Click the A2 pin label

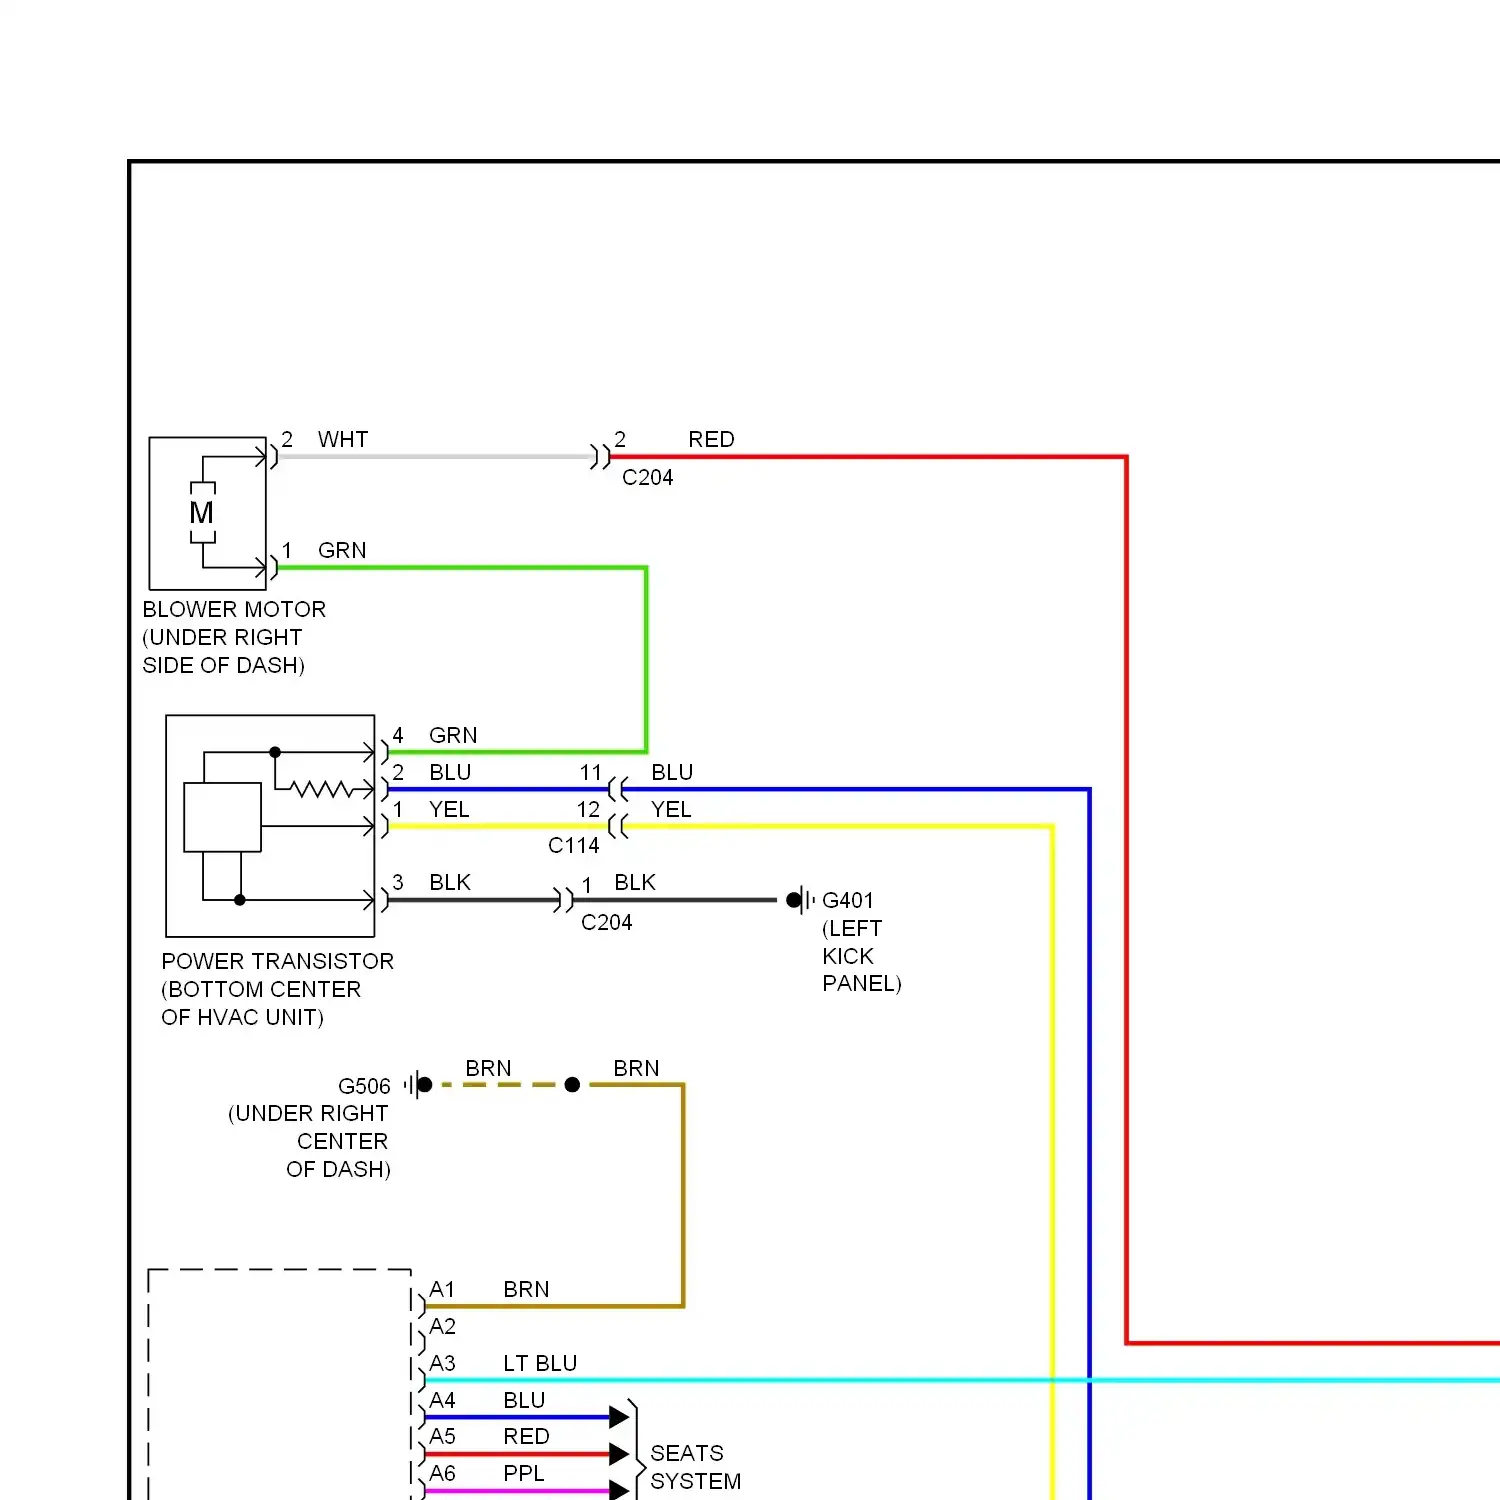tap(442, 1326)
